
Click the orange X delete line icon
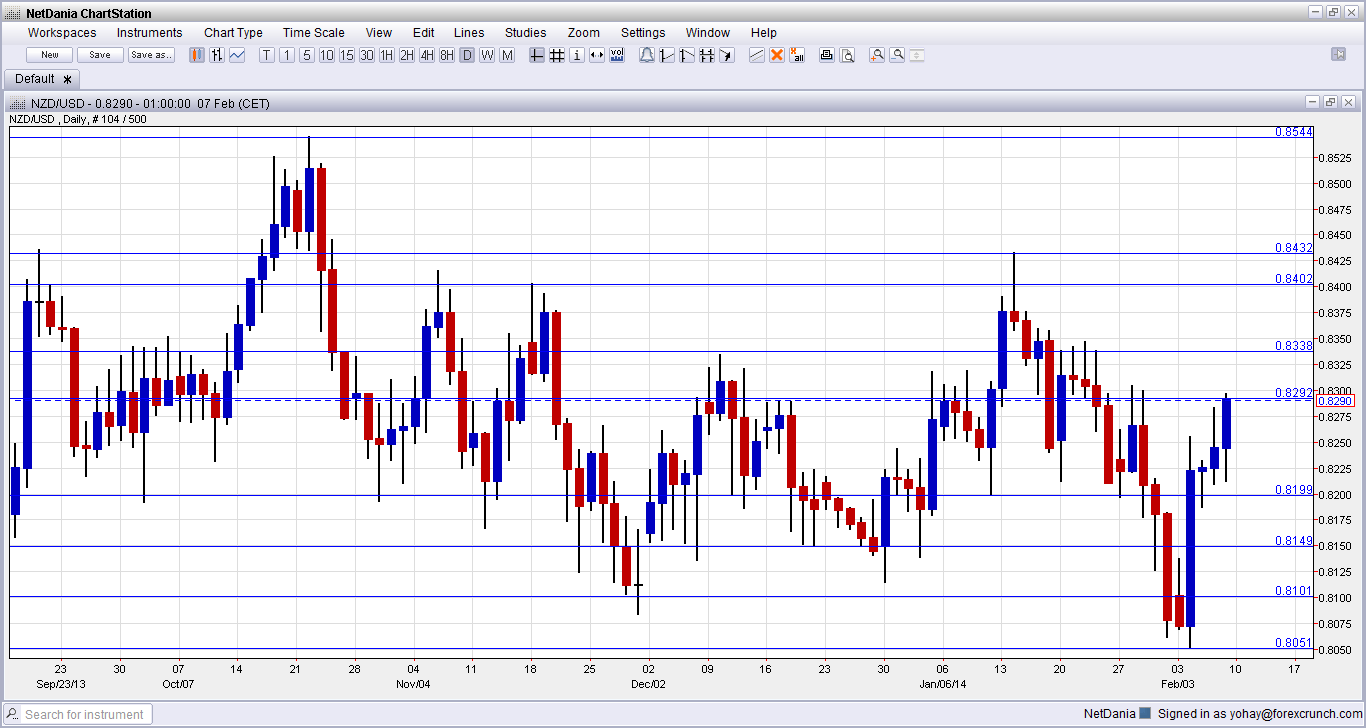tap(777, 55)
